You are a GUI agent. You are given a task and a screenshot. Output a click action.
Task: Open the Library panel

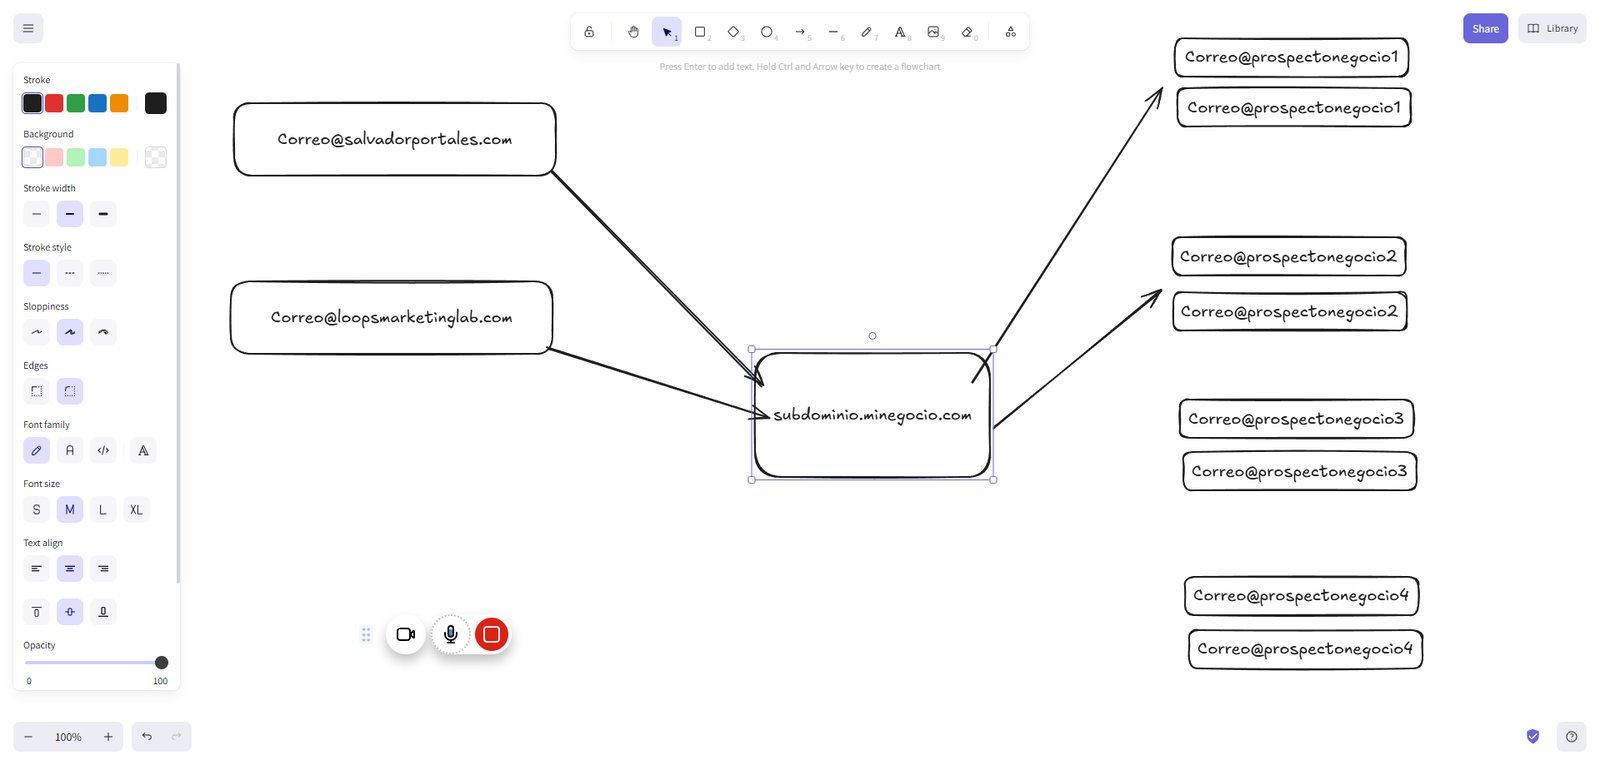coord(1552,28)
